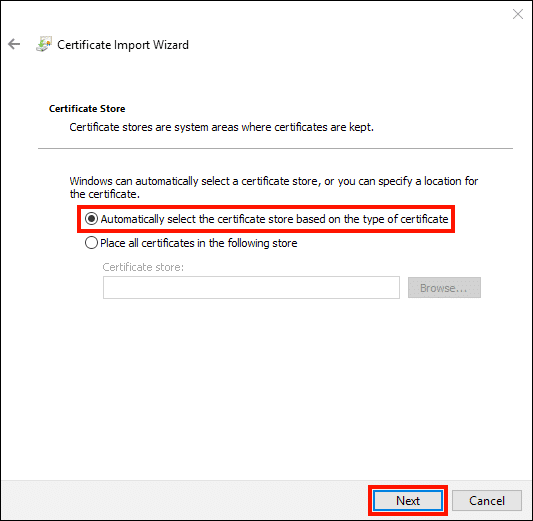533x521 pixels.
Task: Click the horizontal divider under the description
Action: 275,149
